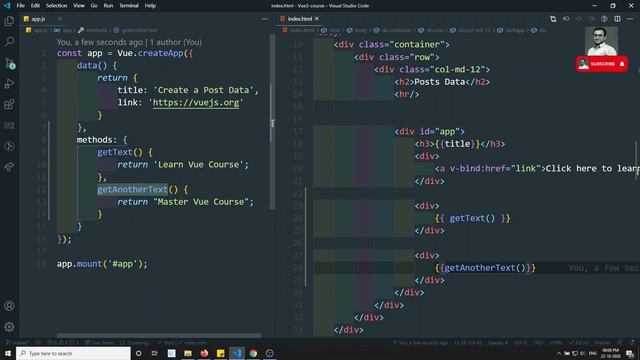Open the https://vuejs.org link in app.js

coord(196,102)
